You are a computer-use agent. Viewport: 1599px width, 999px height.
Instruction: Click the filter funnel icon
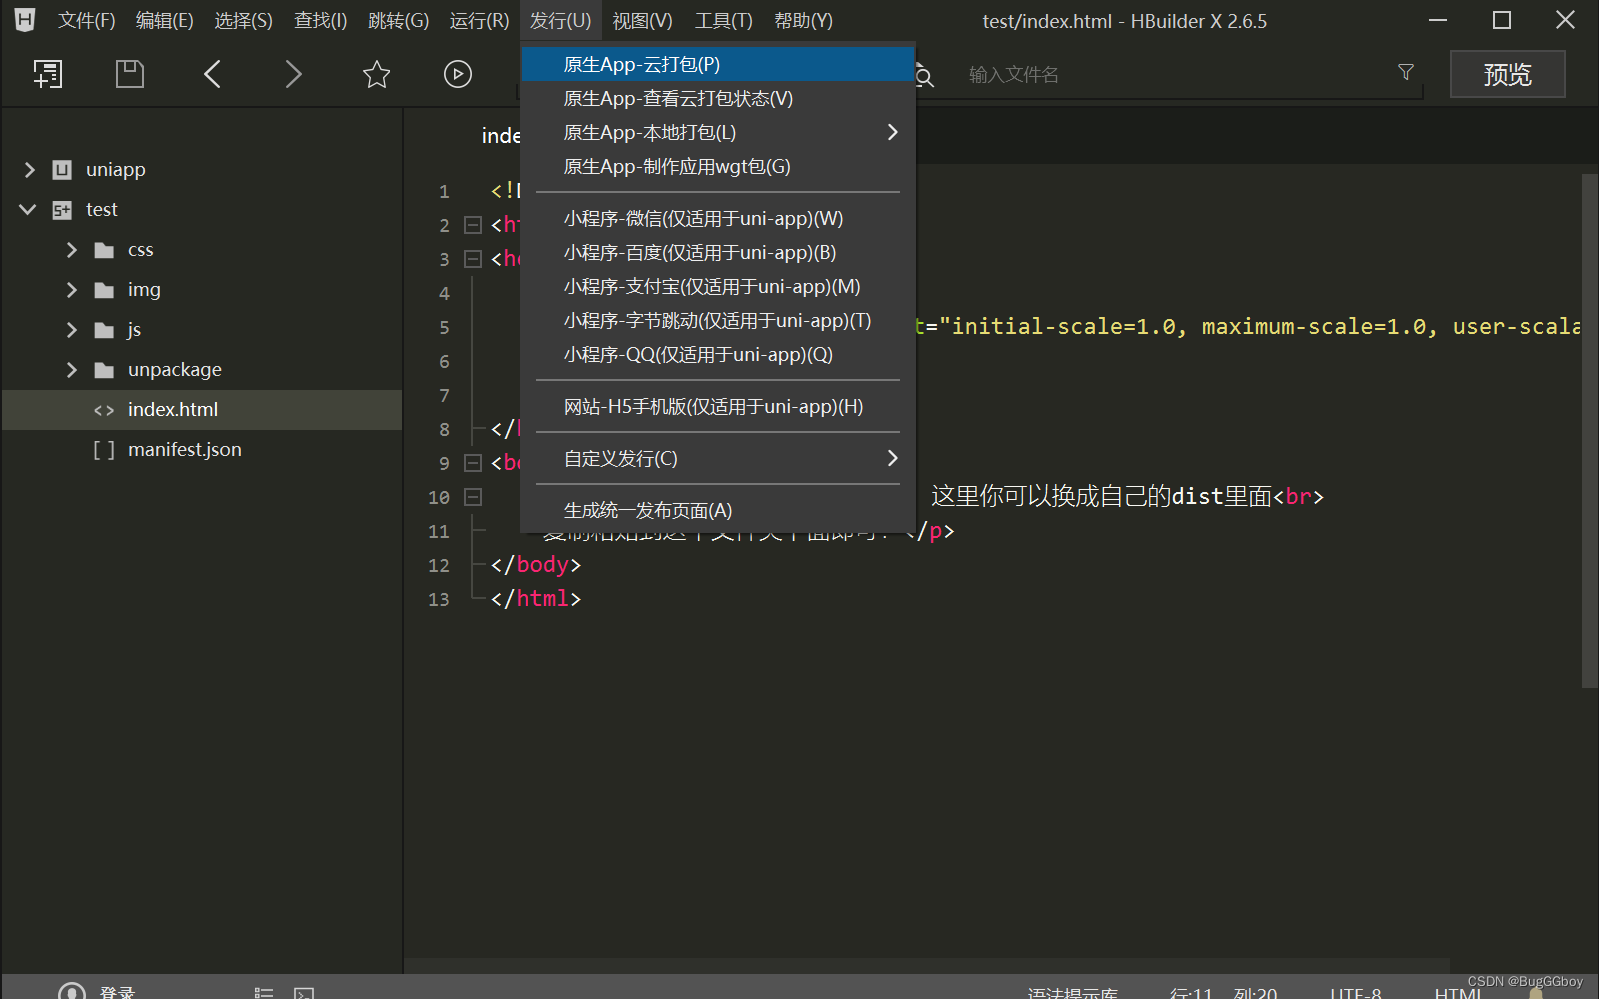[x=1406, y=72]
